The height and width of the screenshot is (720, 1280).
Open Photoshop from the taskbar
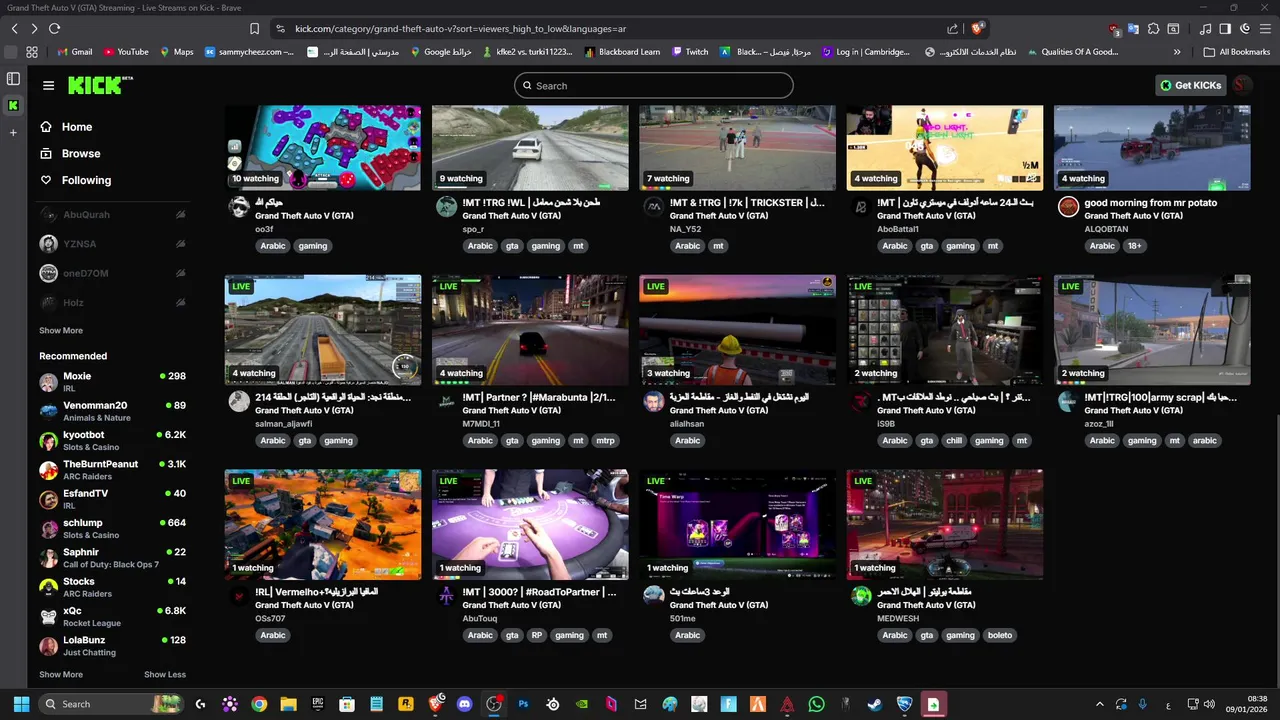tap(523, 704)
